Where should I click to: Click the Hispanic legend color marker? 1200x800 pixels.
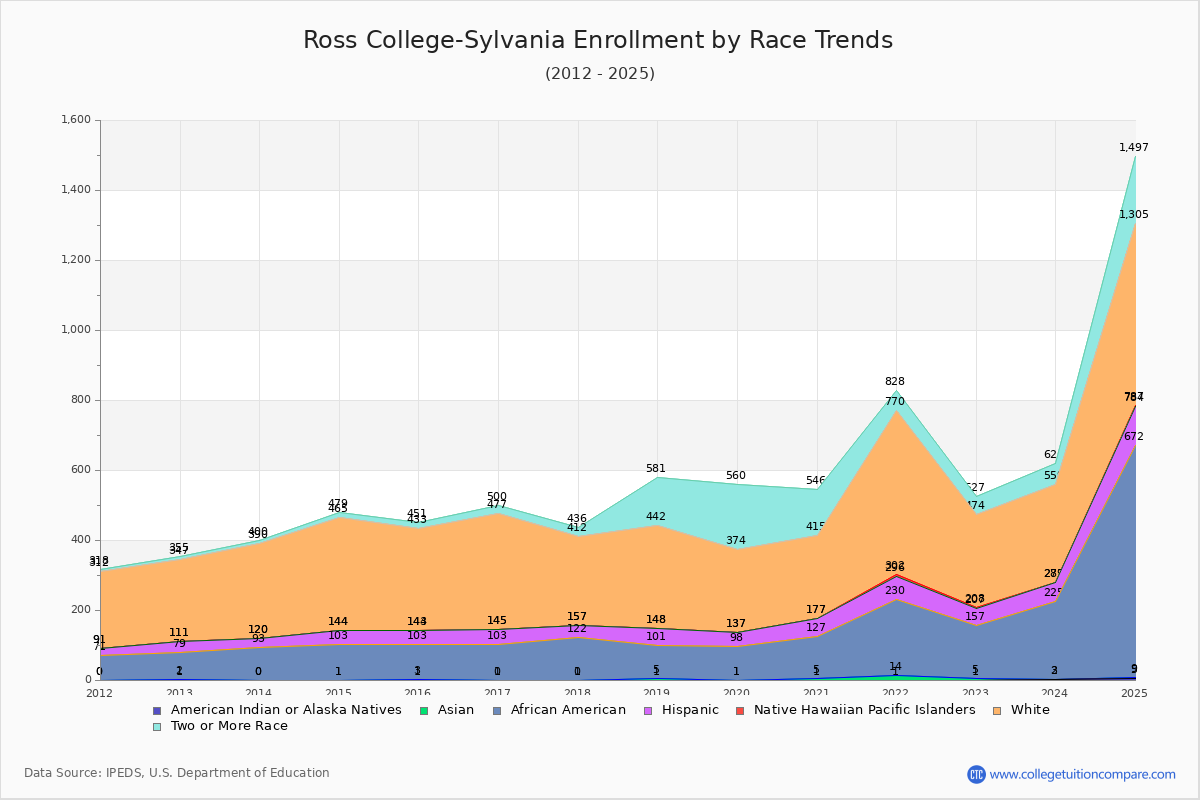click(648, 710)
